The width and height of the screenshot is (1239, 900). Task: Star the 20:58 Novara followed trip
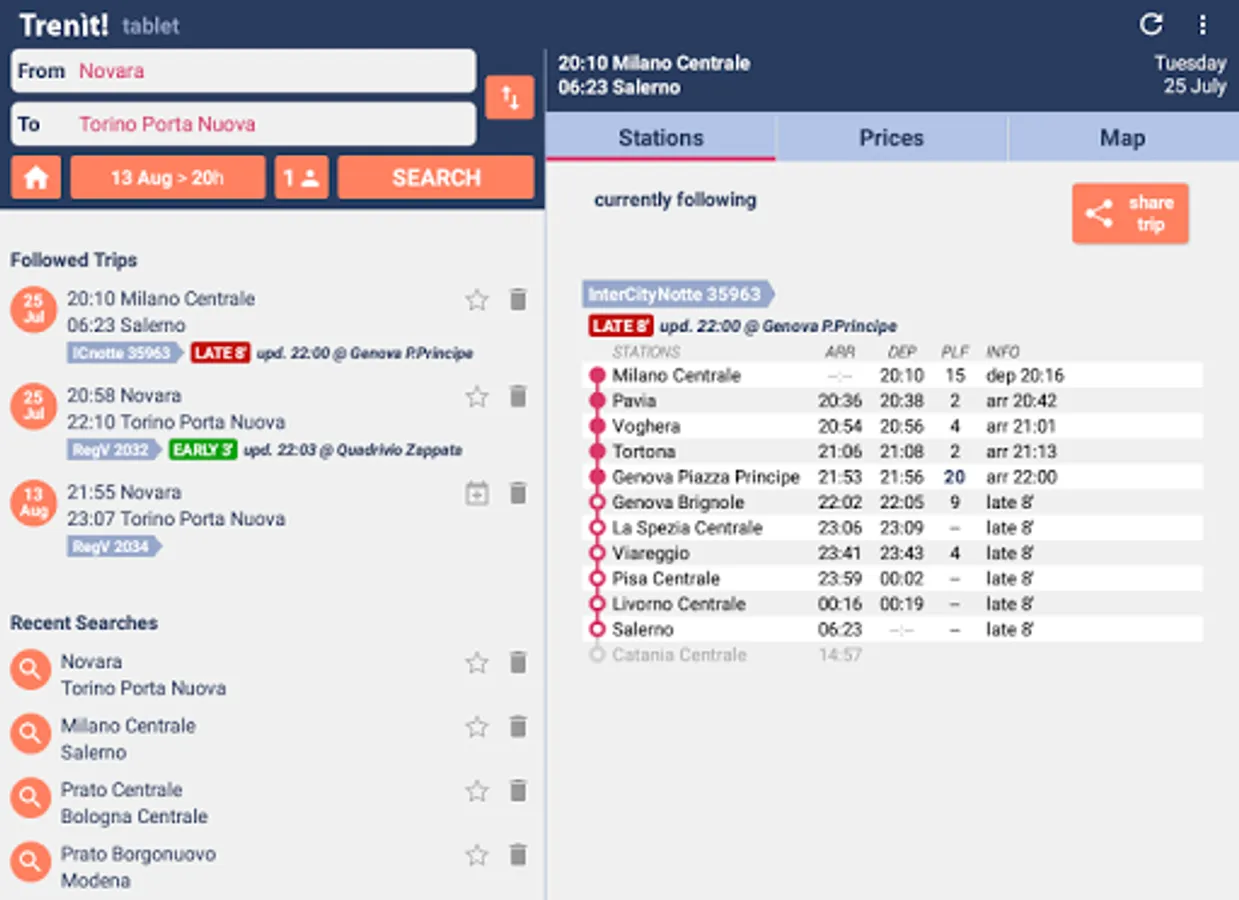click(x=477, y=396)
